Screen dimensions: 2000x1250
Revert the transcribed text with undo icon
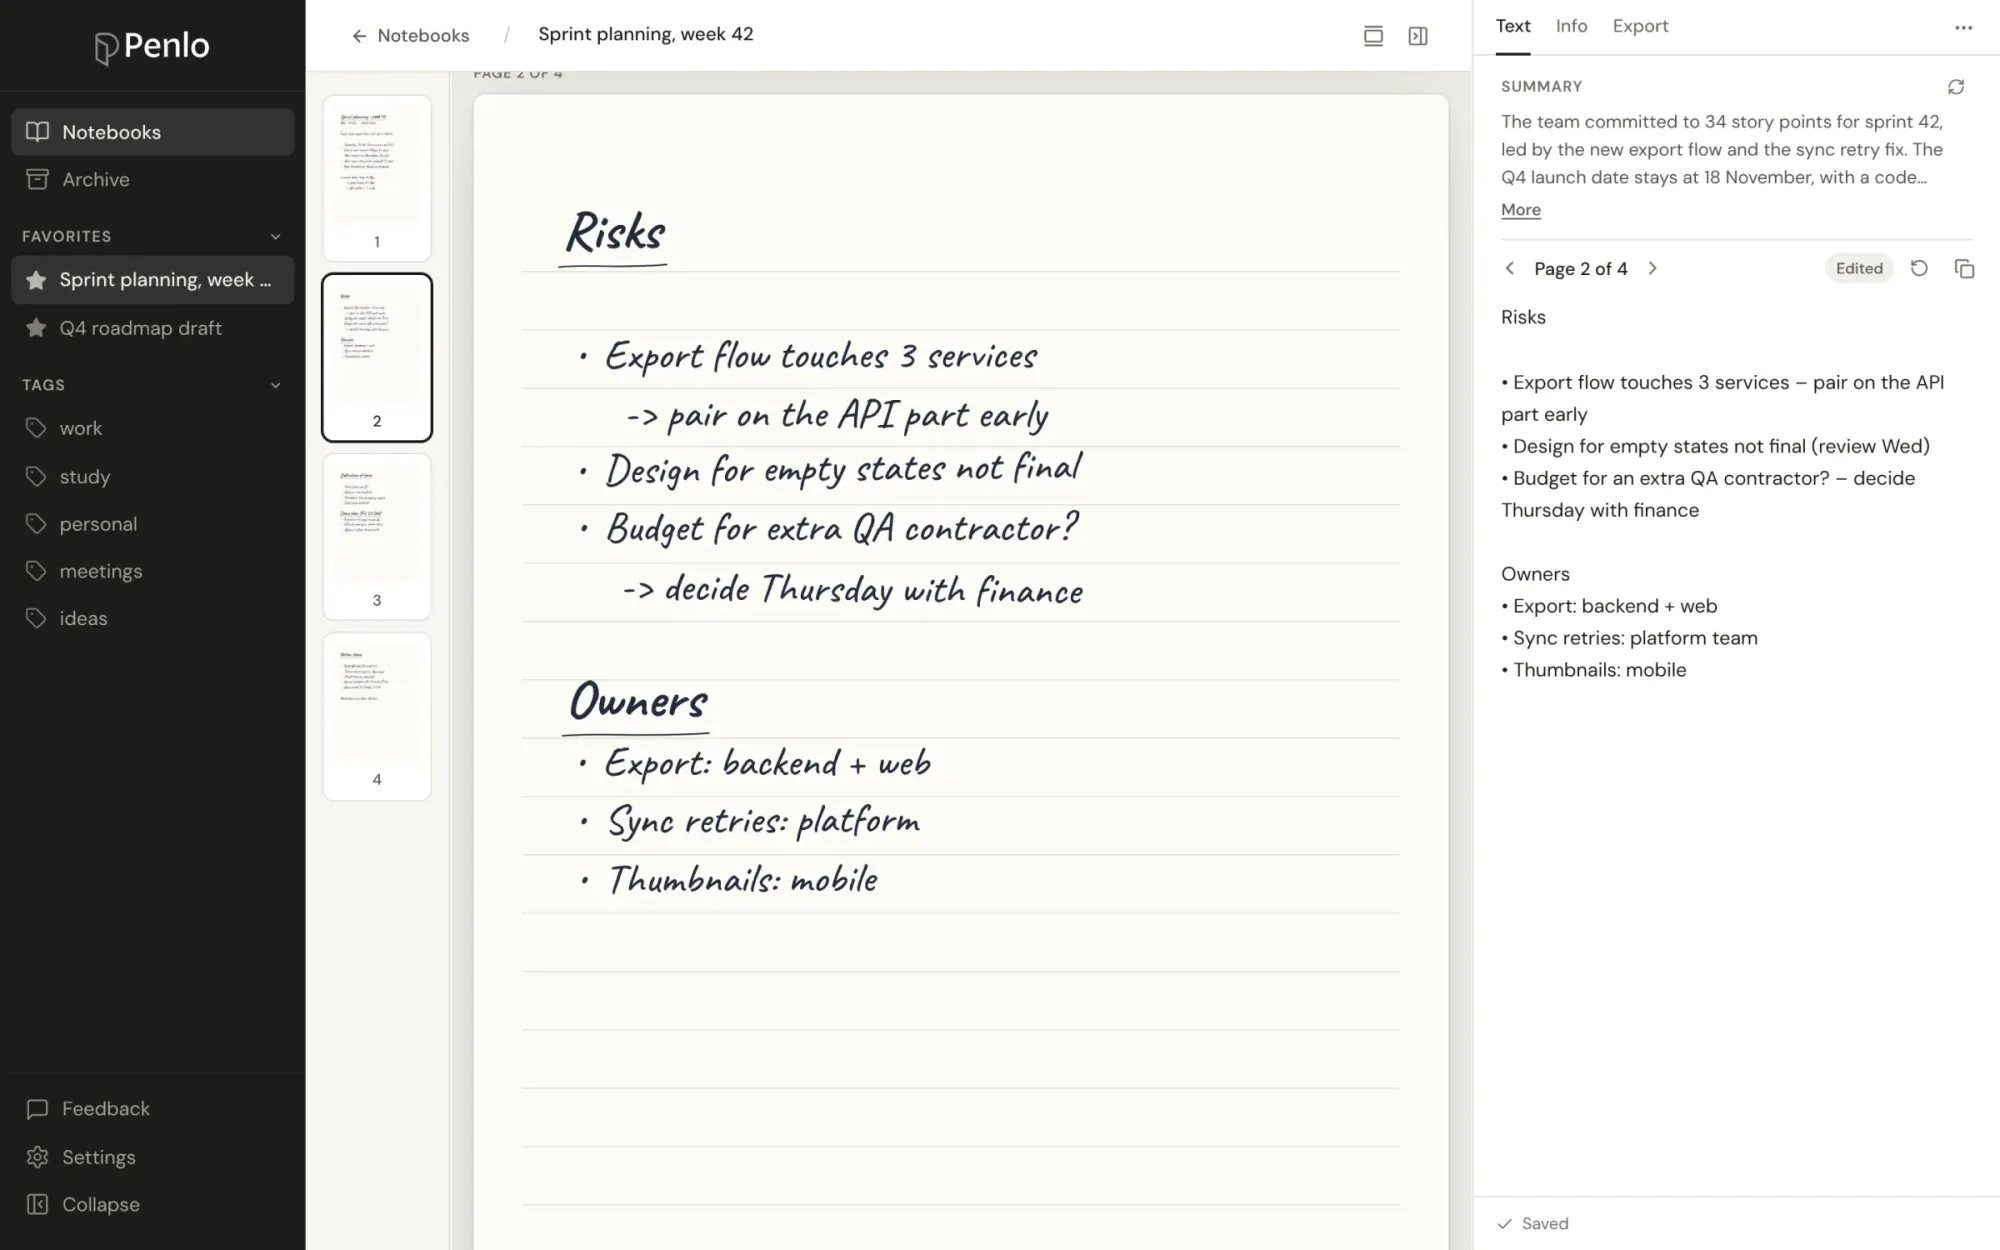[x=1919, y=268]
